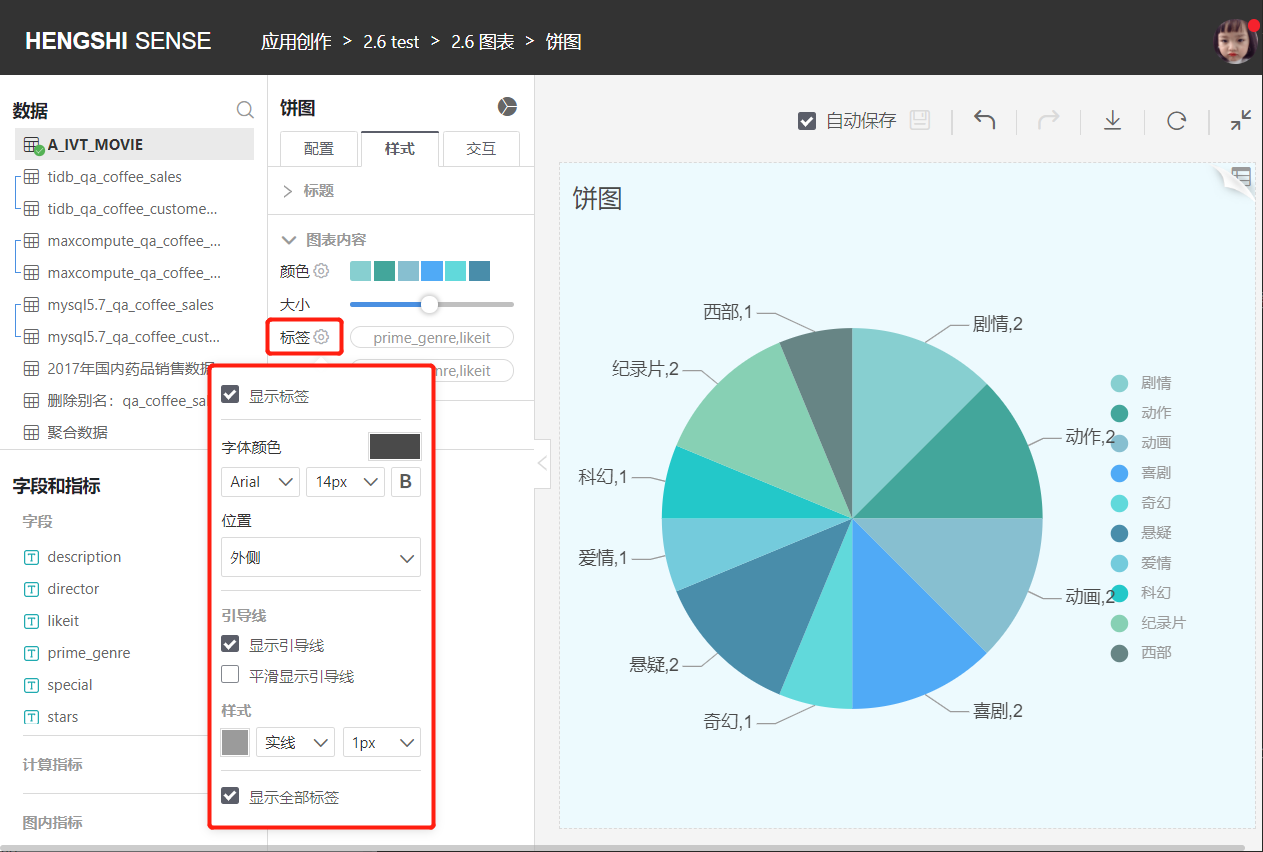This screenshot has height=852, width=1263.
Task: Select the director field
Action: pyautogui.click(x=73, y=589)
